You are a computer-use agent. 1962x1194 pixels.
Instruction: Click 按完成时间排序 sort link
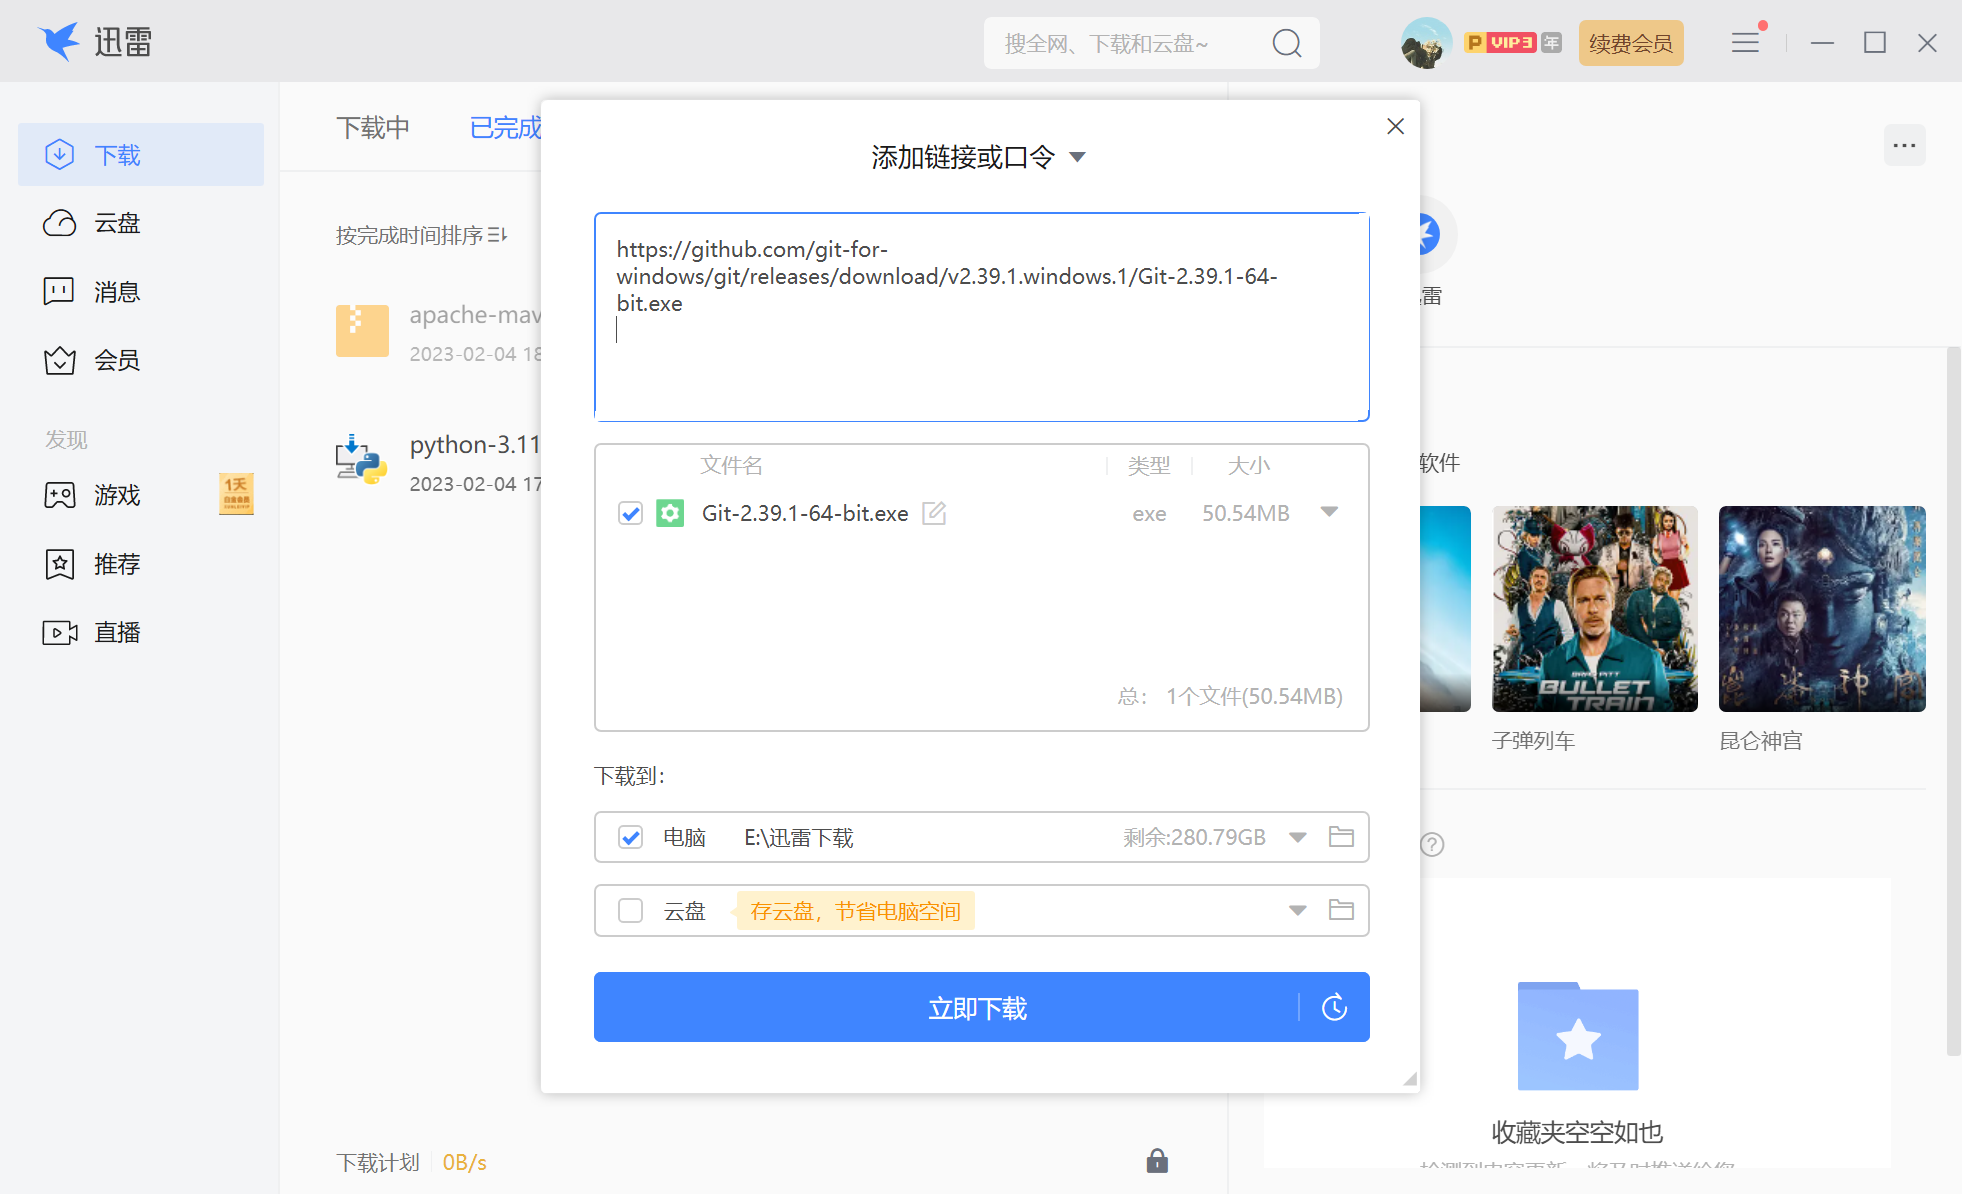(410, 235)
